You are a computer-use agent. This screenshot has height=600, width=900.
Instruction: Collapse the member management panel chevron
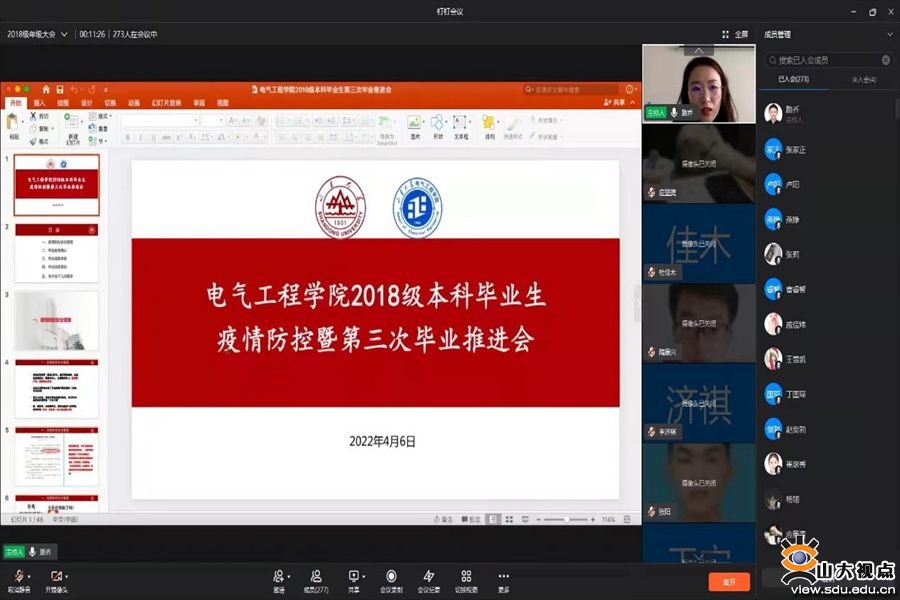pyautogui.click(x=889, y=34)
